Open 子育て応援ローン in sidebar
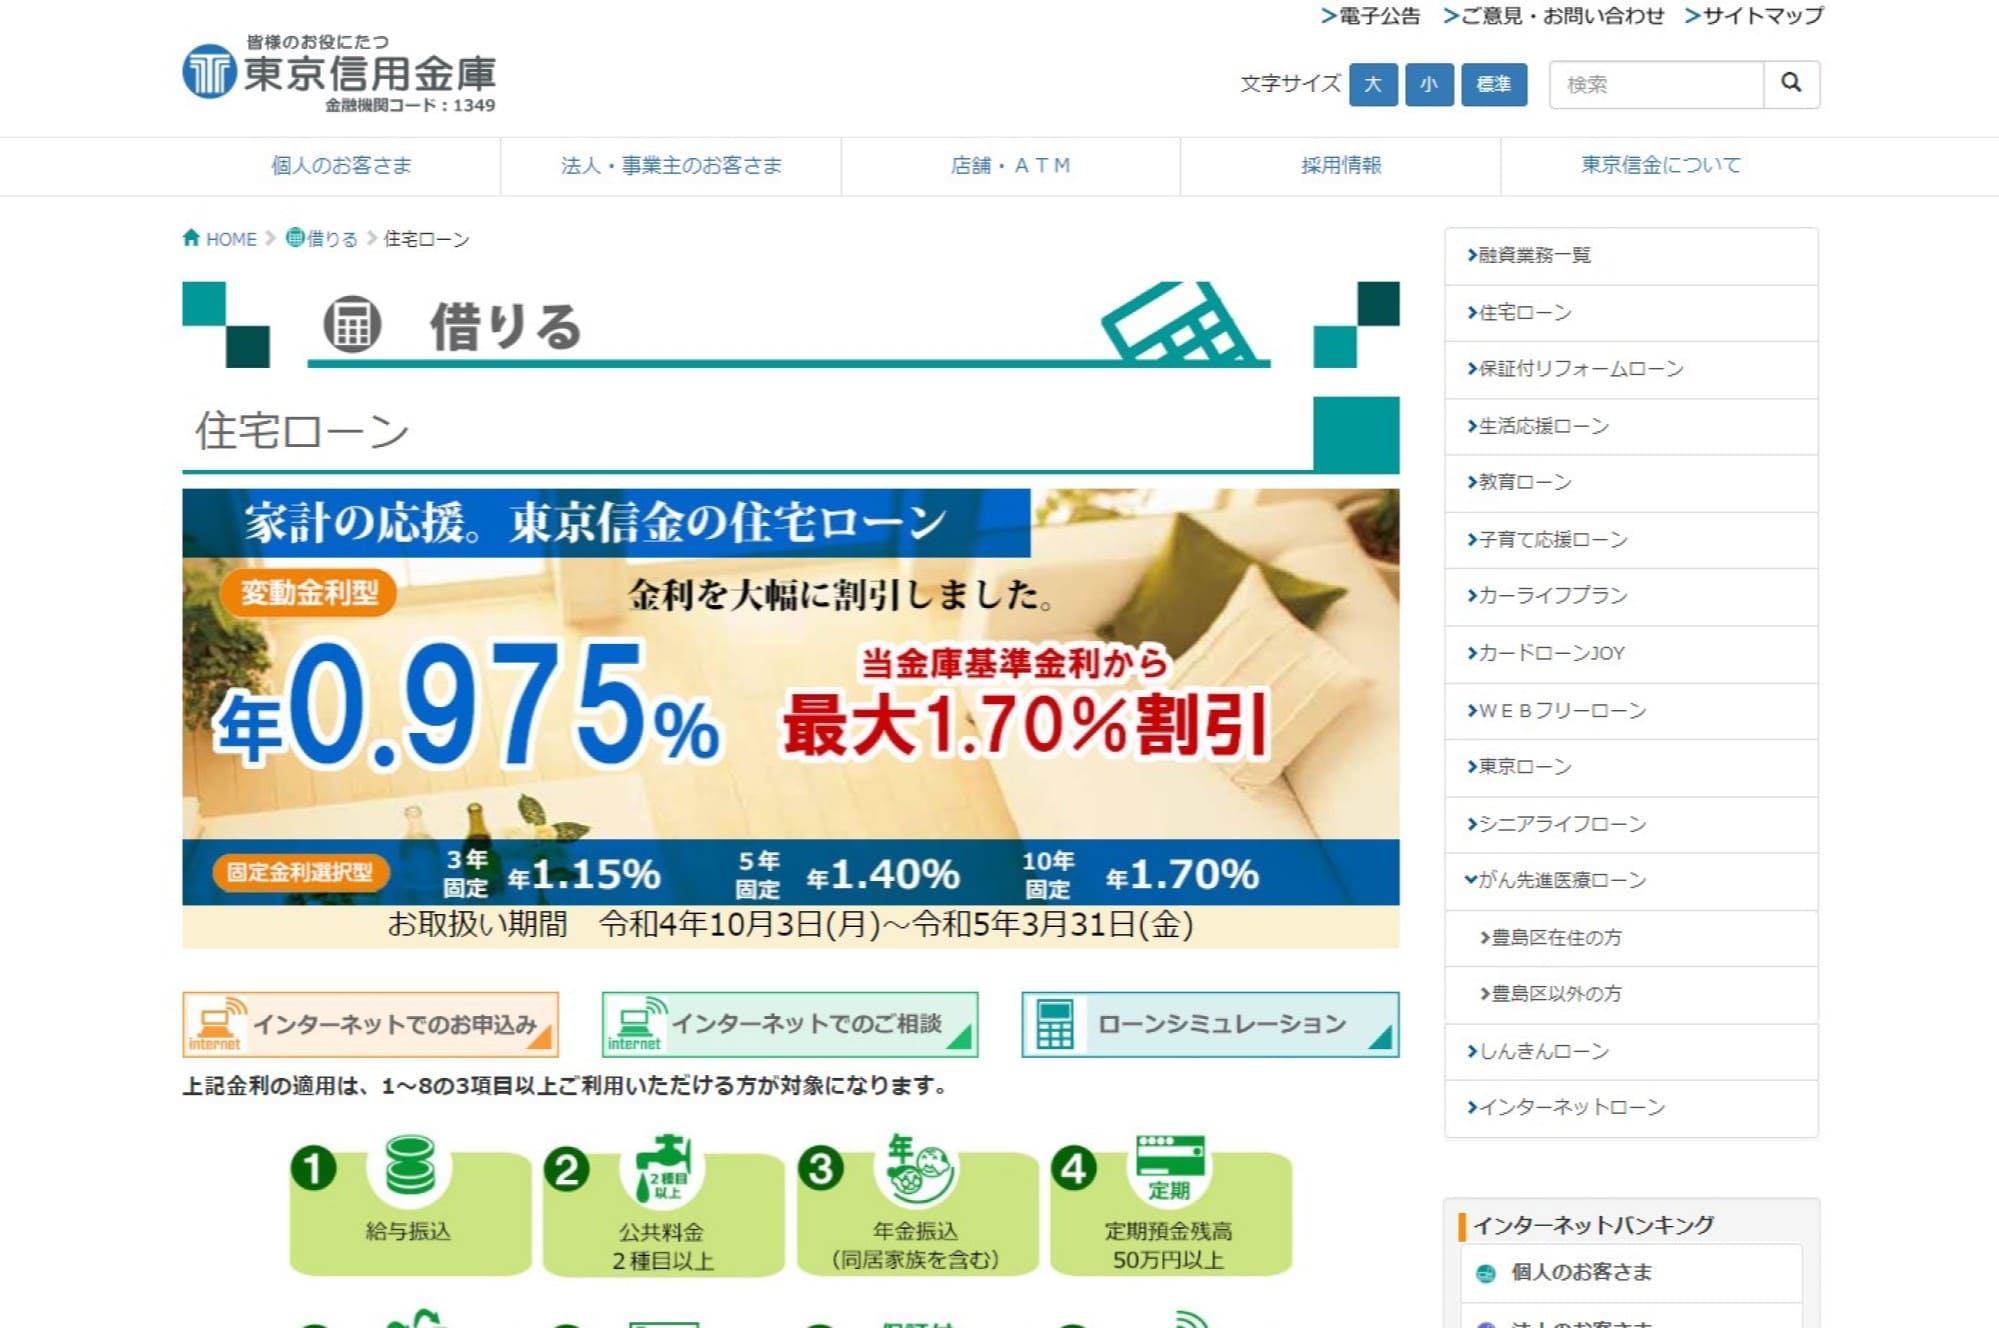The width and height of the screenshot is (1999, 1328). [x=1631, y=540]
